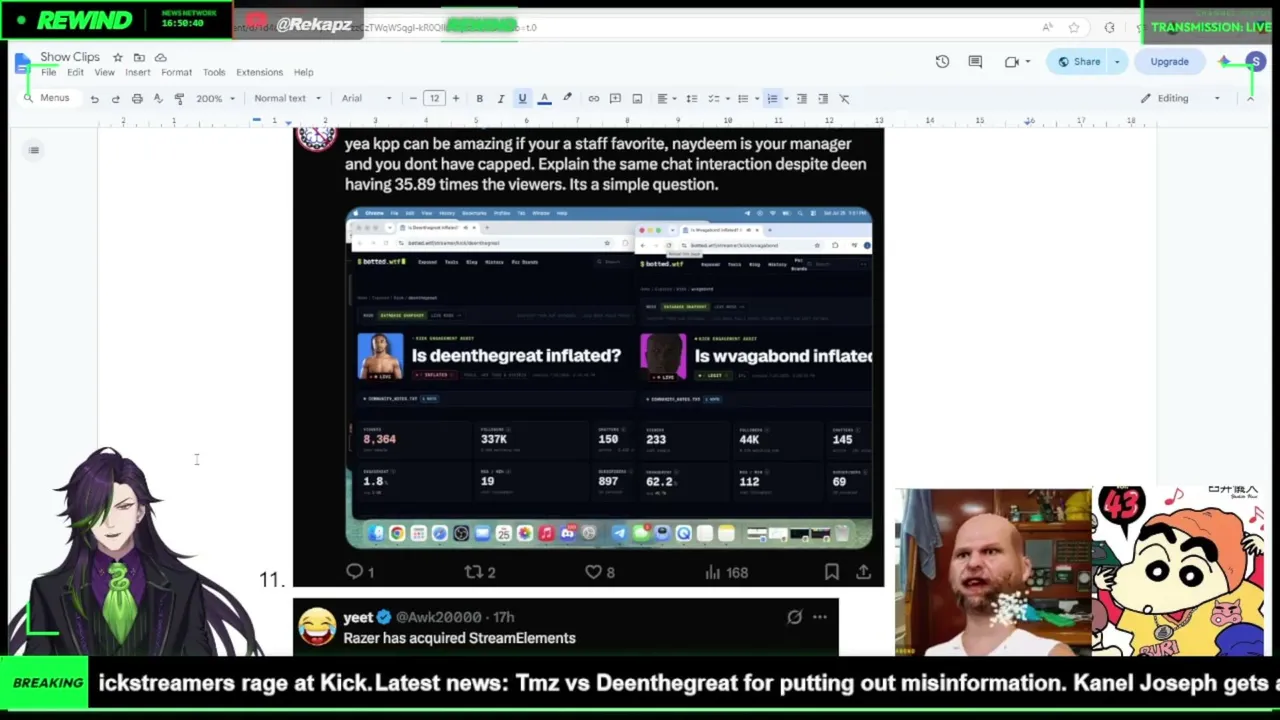Show the document outline
Screen dimensions: 1280x720
coord(34,150)
